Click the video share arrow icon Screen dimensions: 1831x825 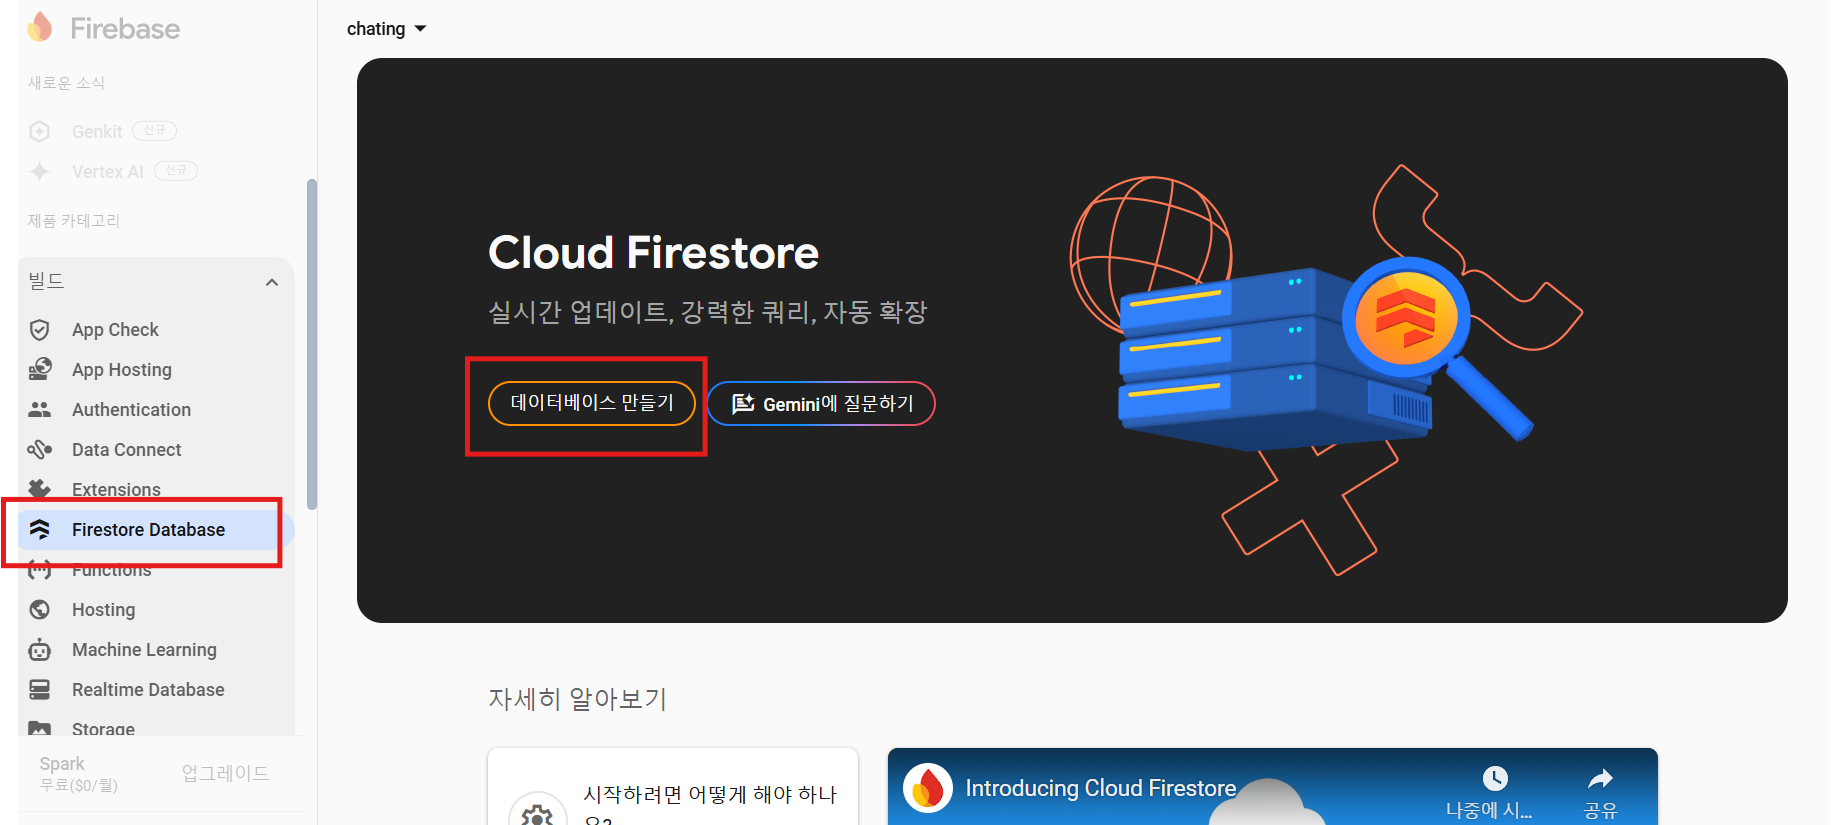[1601, 778]
